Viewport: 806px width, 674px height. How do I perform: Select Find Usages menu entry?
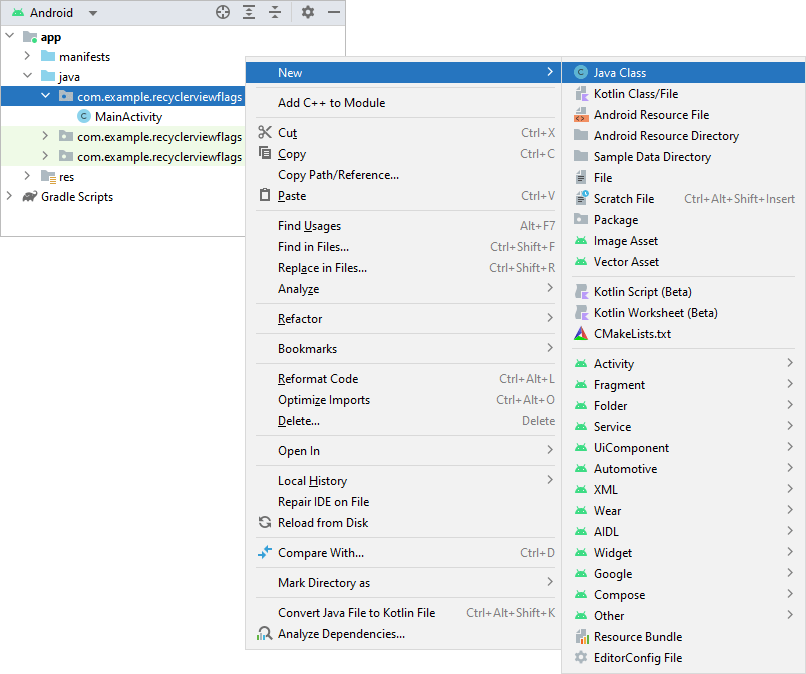[403, 226]
